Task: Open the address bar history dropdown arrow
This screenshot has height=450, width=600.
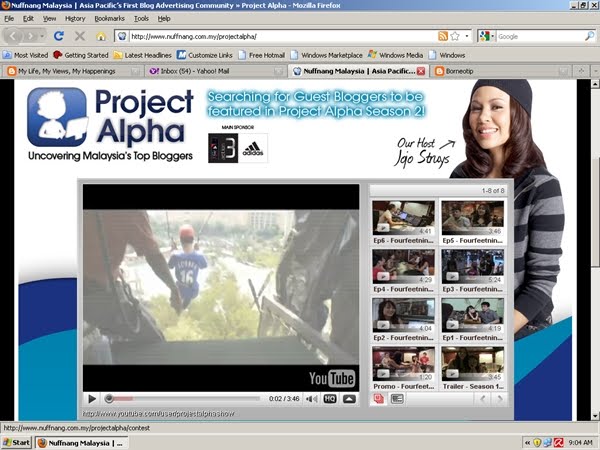Action: (x=466, y=36)
